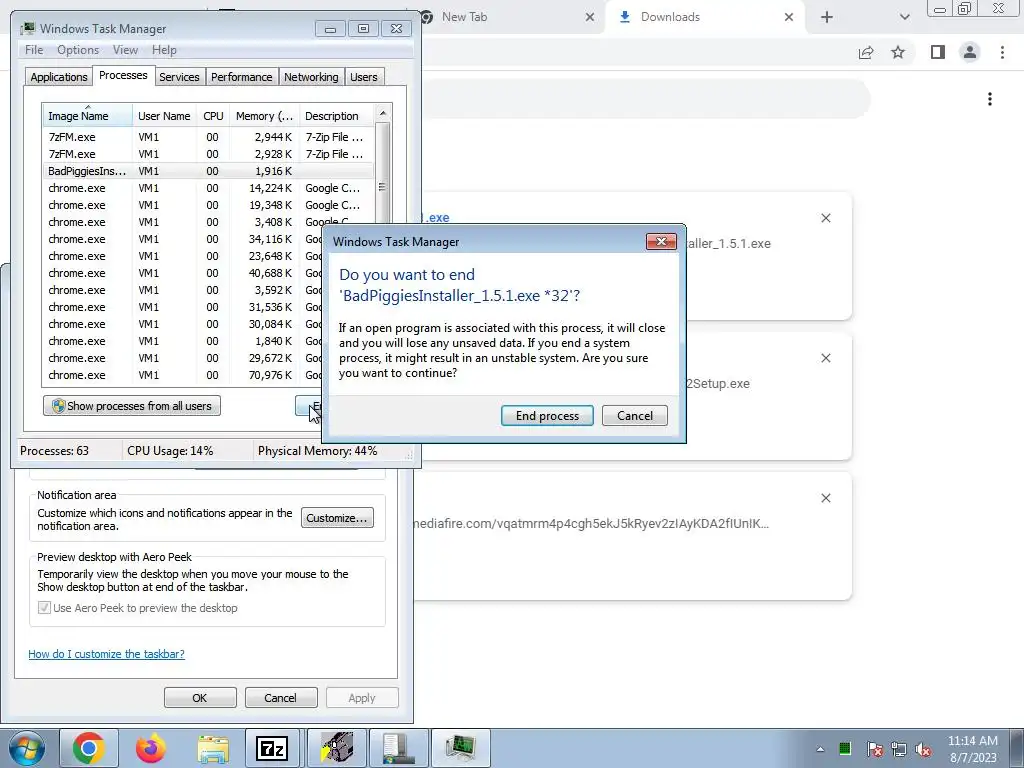The height and width of the screenshot is (768, 1024).
Task: Select chrome.exe process using 14,224 K
Action: point(208,188)
